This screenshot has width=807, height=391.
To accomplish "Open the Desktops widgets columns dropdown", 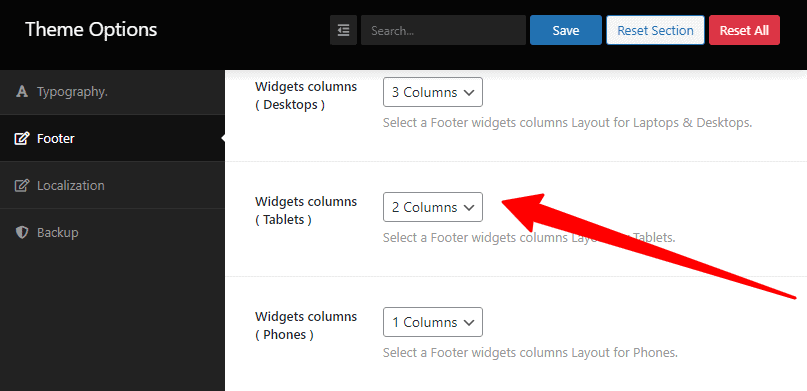I will pyautogui.click(x=433, y=92).
